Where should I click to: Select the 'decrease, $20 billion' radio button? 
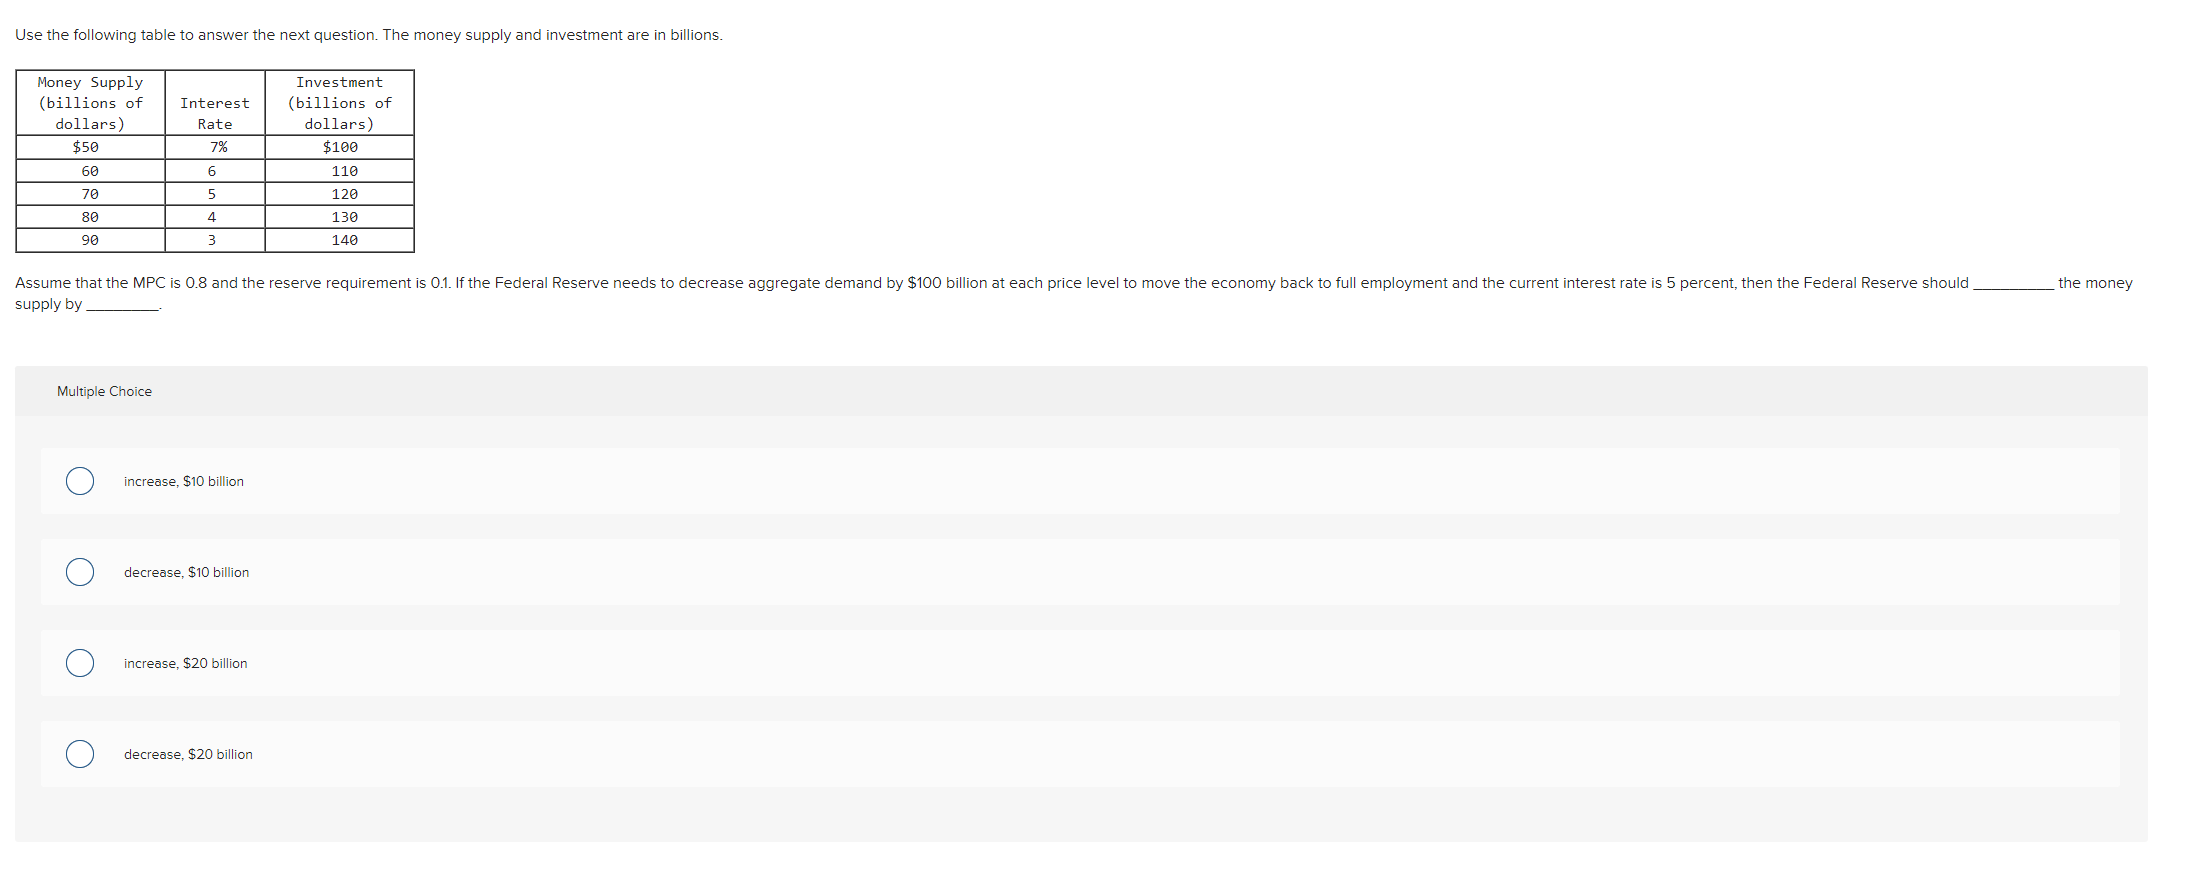pyautogui.click(x=80, y=754)
